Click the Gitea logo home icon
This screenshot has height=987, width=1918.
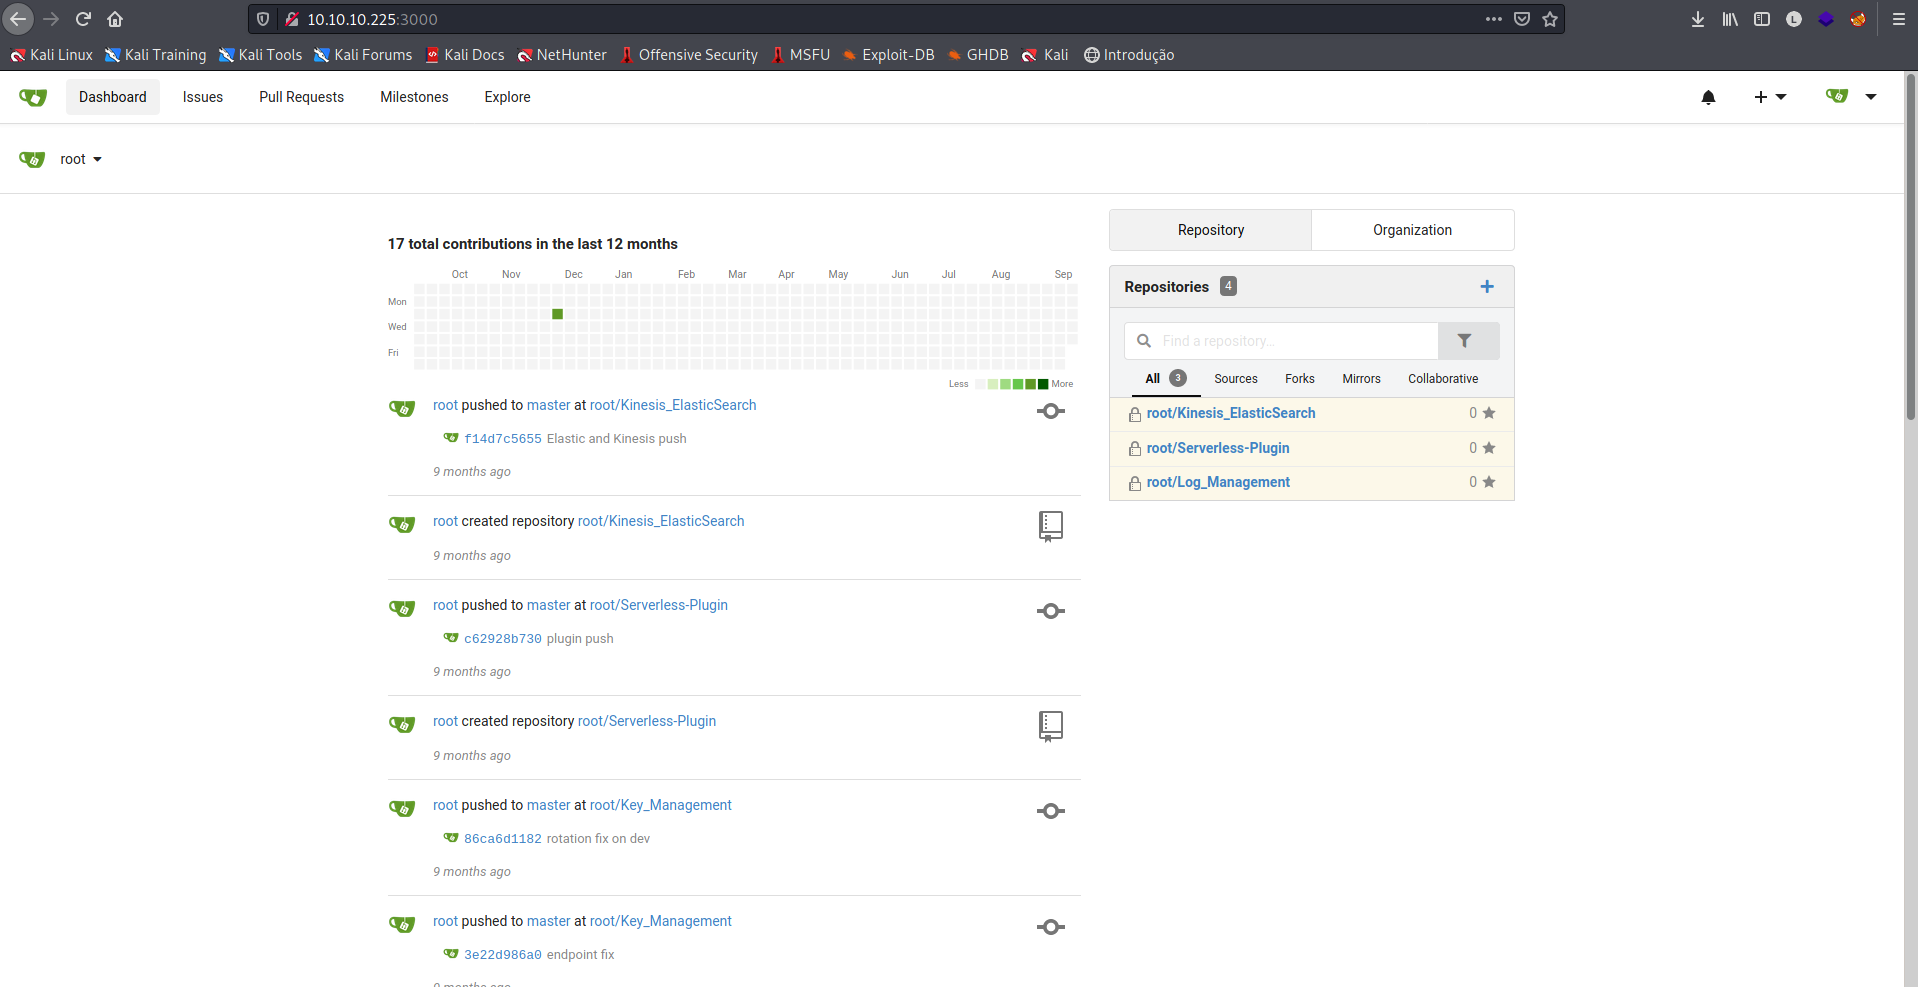pyautogui.click(x=33, y=97)
